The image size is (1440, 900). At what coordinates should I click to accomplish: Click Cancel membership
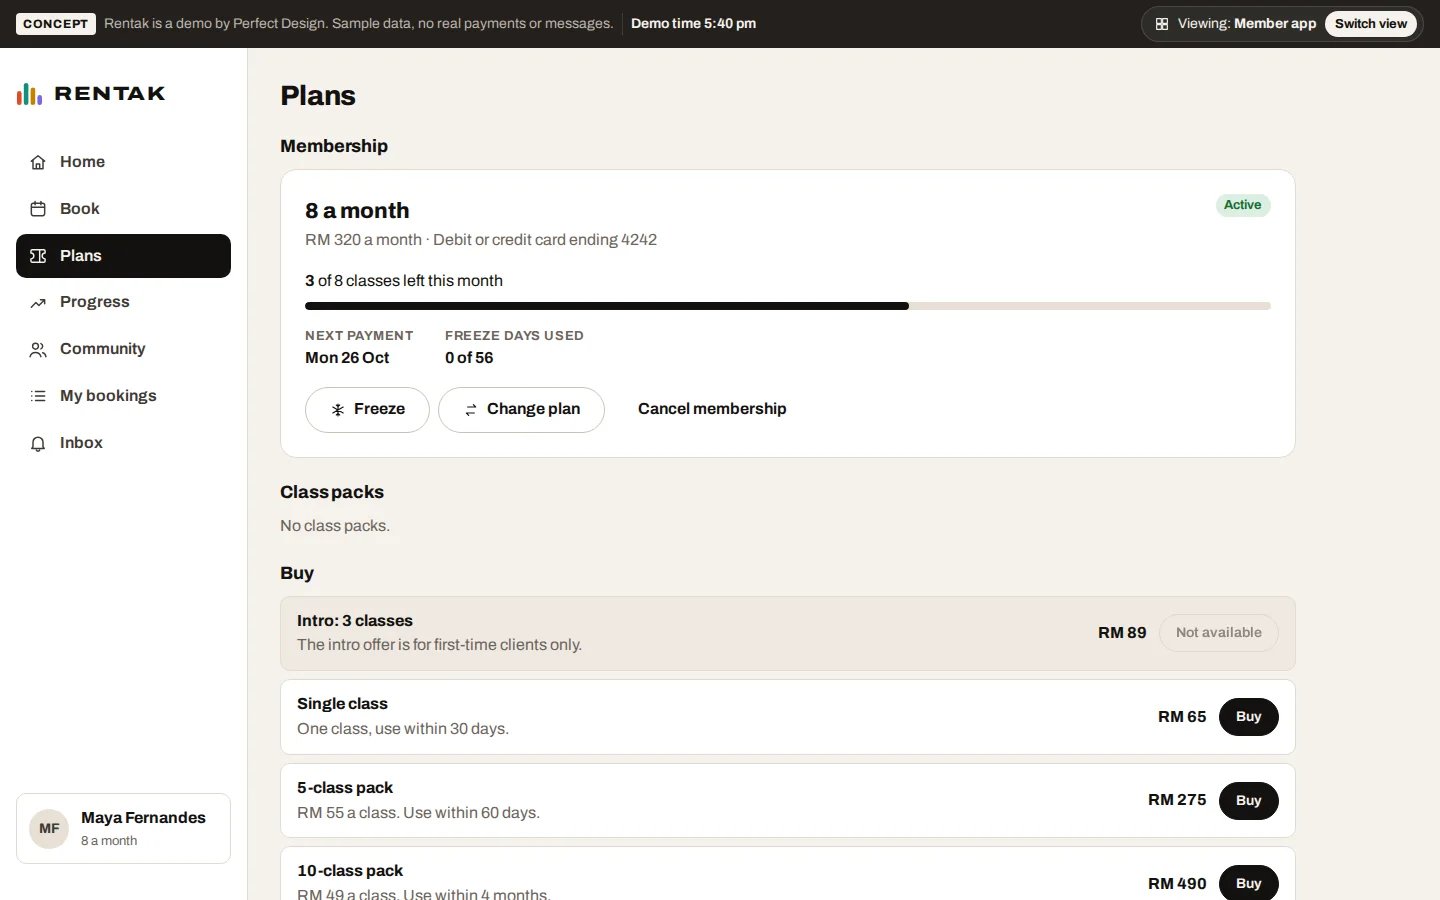coord(712,409)
